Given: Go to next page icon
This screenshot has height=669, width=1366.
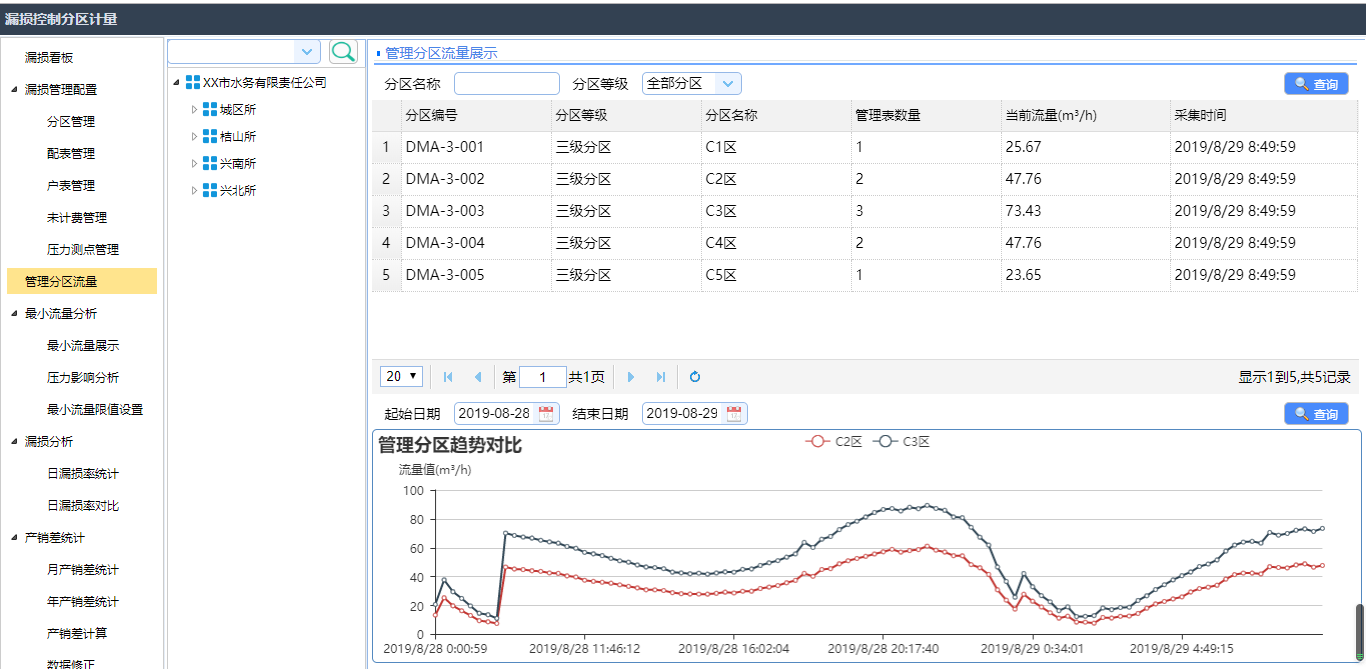Looking at the screenshot, I should 631,377.
